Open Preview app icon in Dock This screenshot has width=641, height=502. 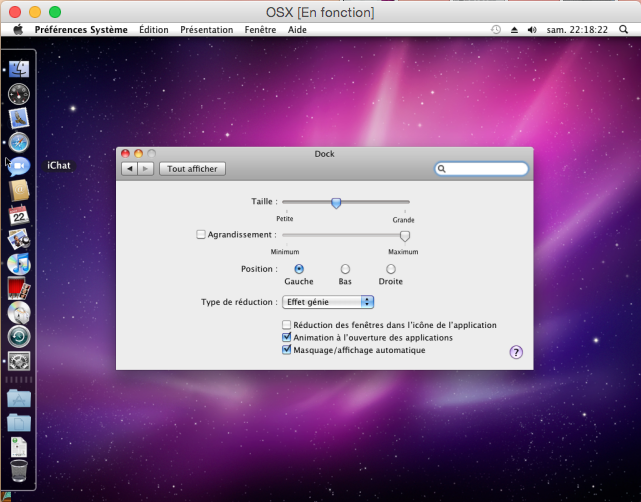click(19, 239)
